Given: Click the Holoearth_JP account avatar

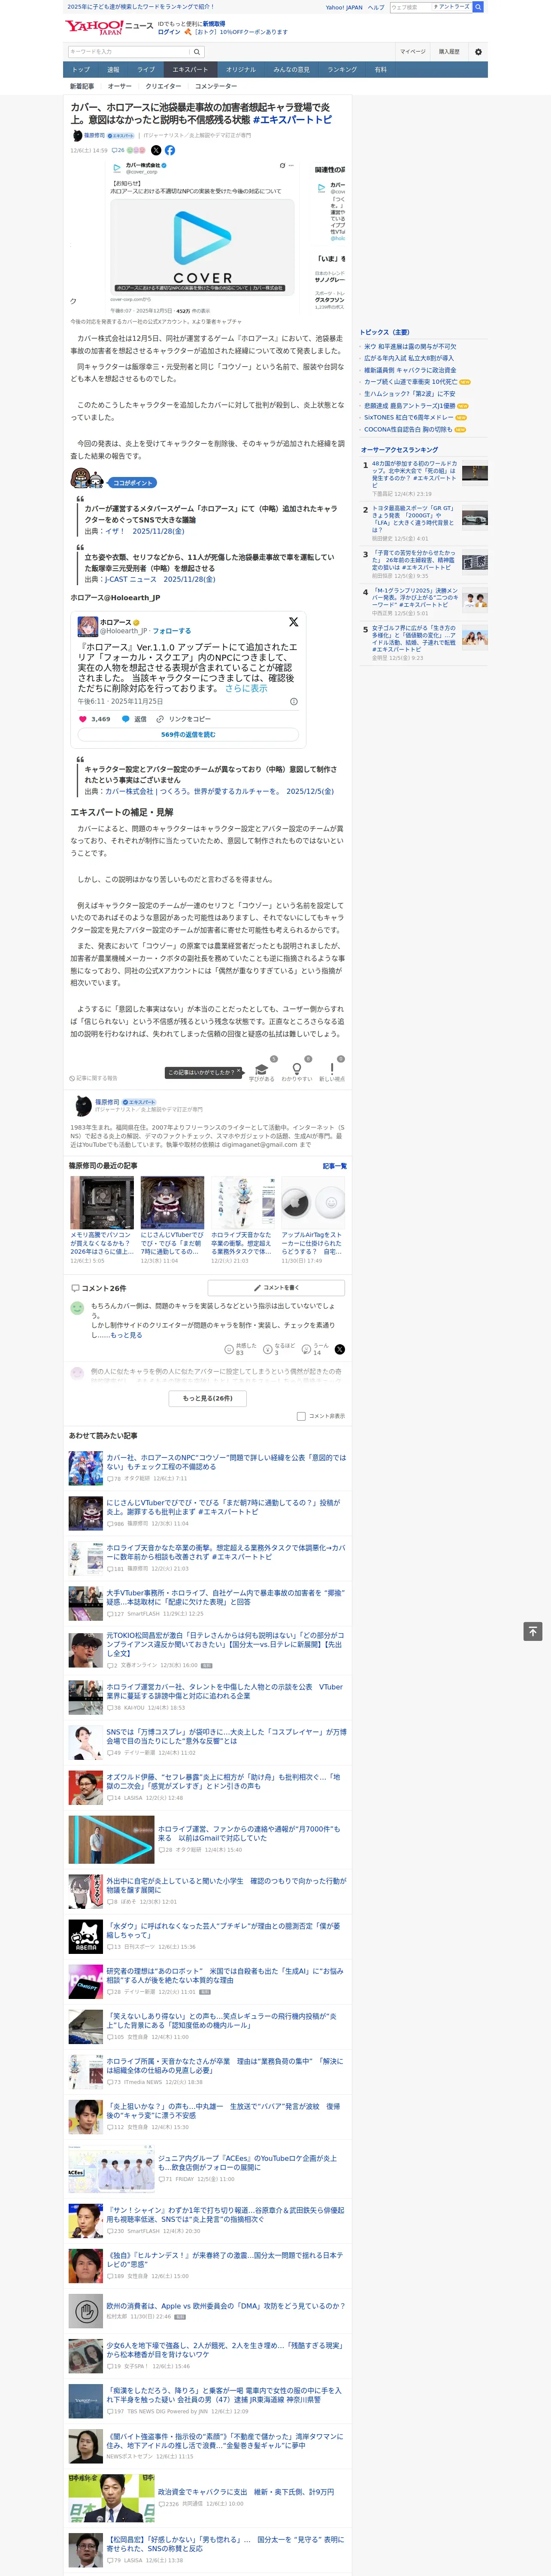Looking at the screenshot, I should point(87,627).
